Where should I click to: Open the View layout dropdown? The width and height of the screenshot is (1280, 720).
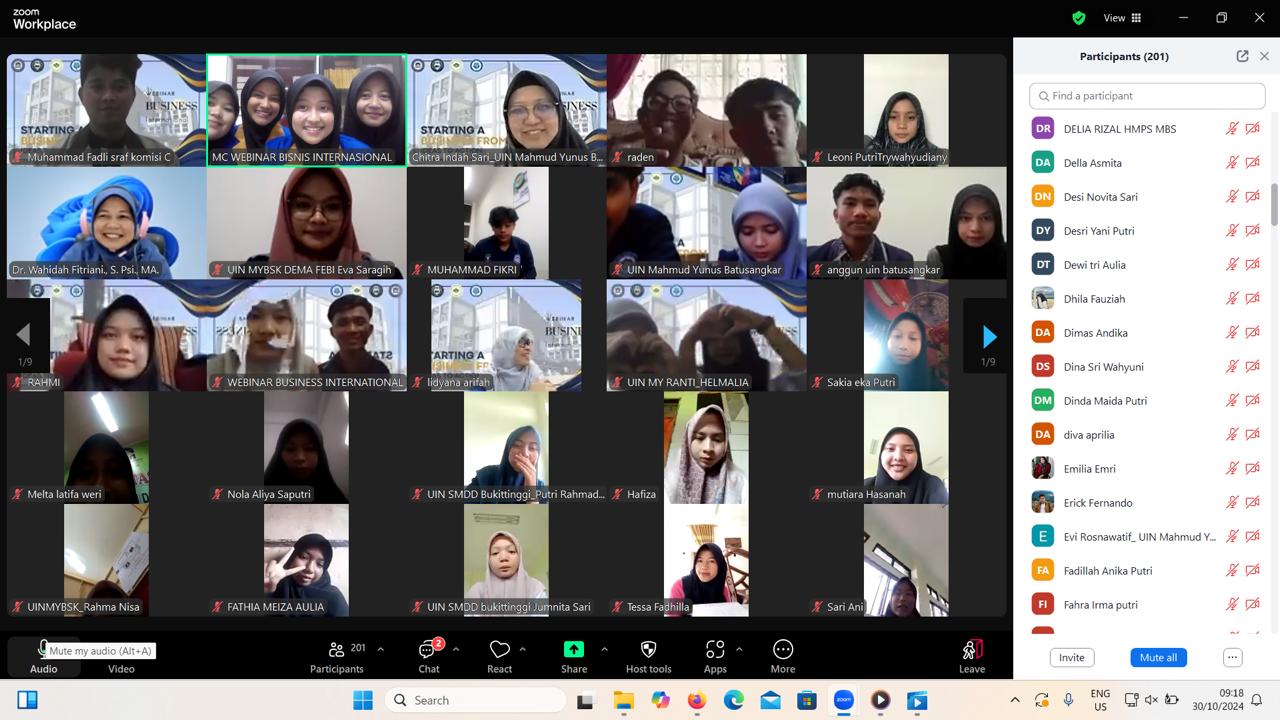[1122, 18]
